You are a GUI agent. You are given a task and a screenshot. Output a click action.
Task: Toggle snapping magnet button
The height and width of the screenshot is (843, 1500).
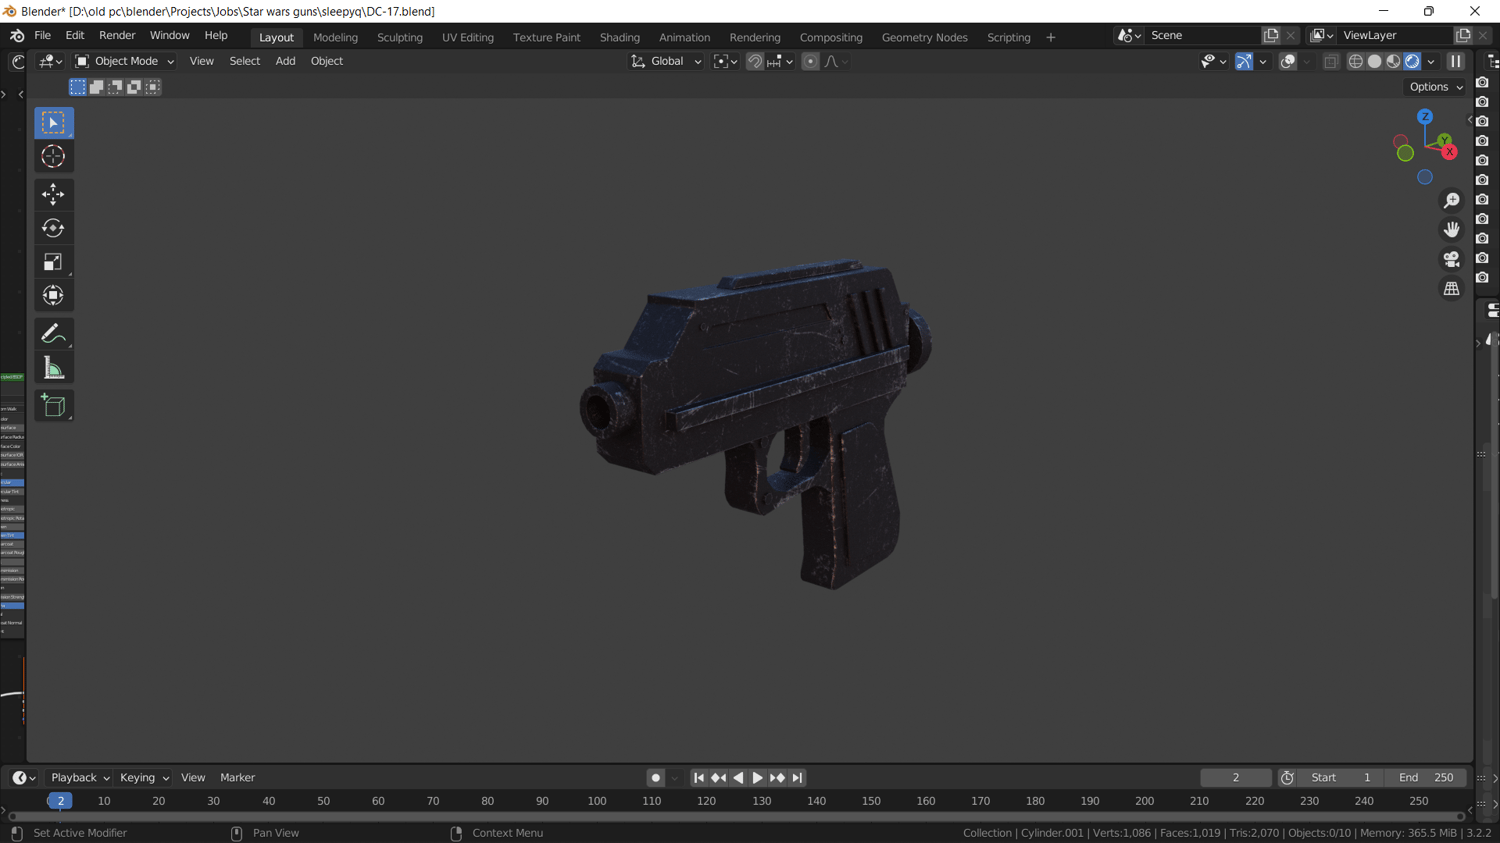755,61
